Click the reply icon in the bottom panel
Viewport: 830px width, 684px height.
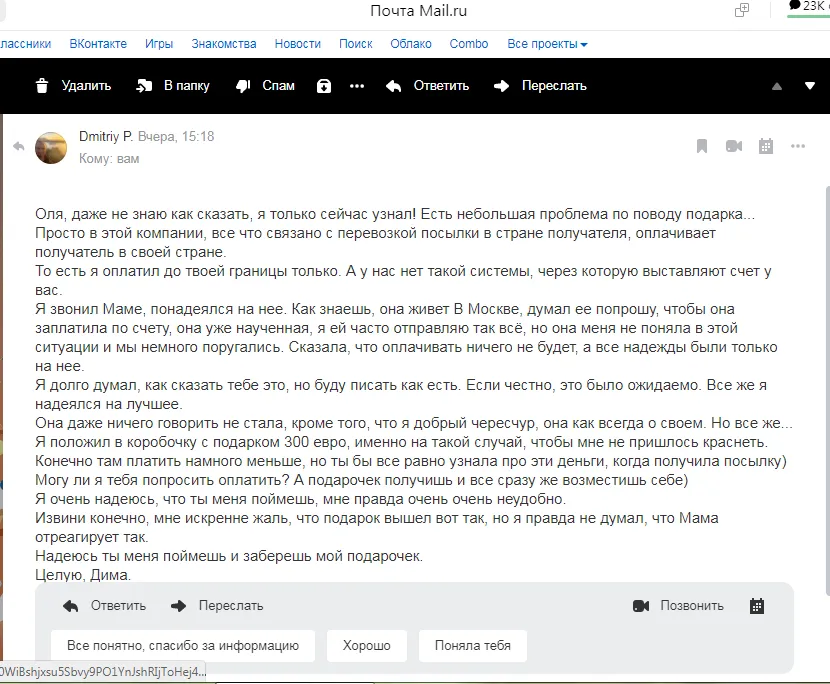click(70, 606)
